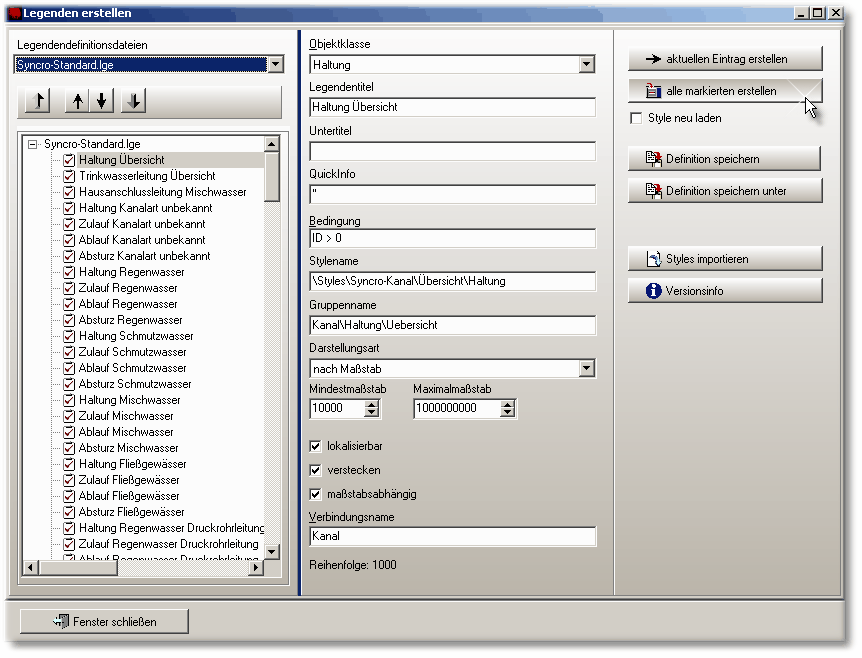
Task: Import styles via 'Styles importieren'
Action: coord(725,259)
